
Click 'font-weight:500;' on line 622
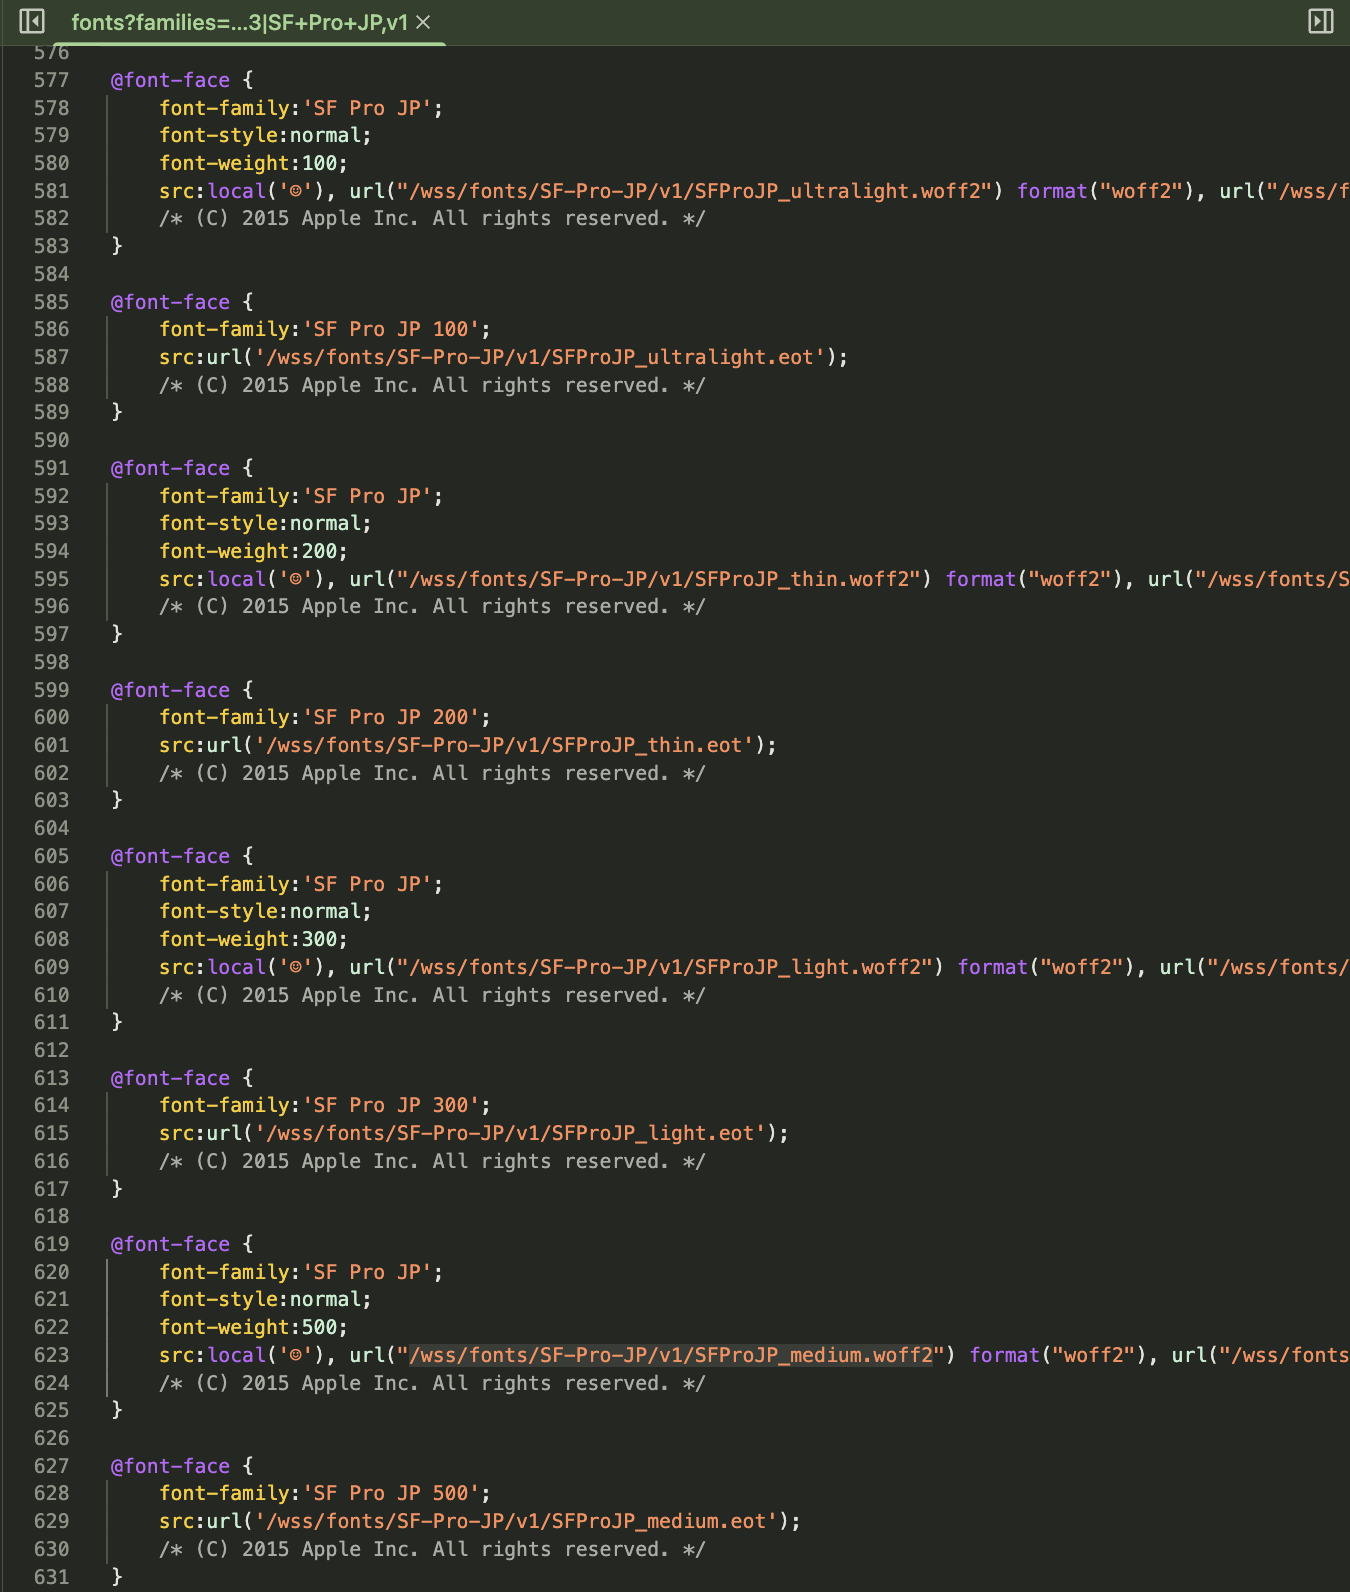pyautogui.click(x=253, y=1327)
